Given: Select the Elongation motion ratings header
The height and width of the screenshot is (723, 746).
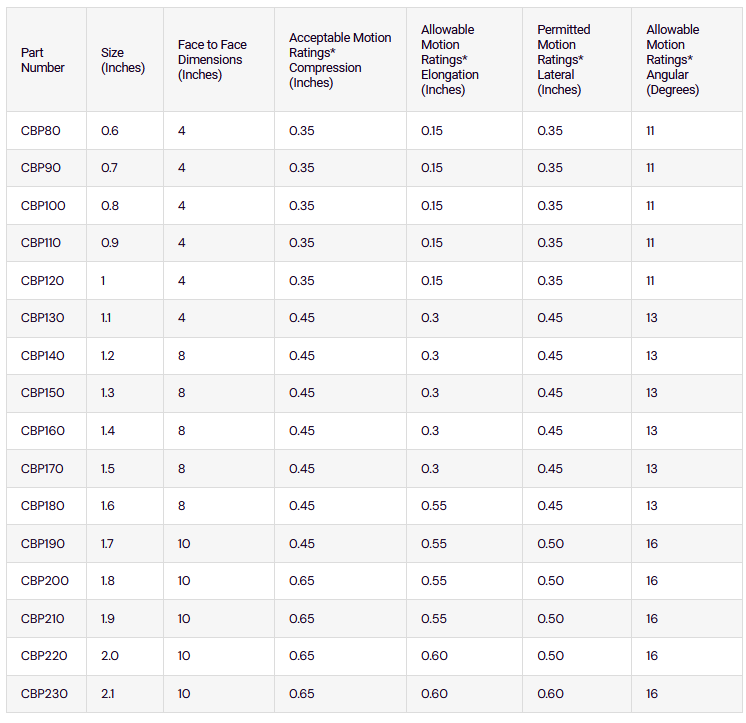Looking at the screenshot, I should [450, 60].
